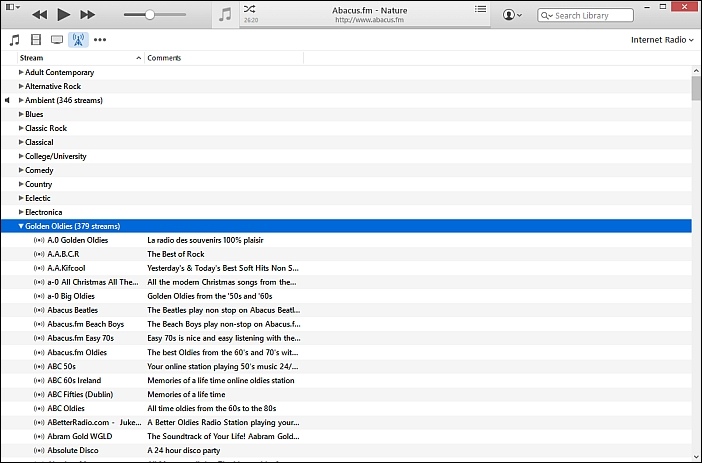The image size is (702, 463).
Task: Click the ABC Fifties (Dublin) stream icon
Action: 39,394
